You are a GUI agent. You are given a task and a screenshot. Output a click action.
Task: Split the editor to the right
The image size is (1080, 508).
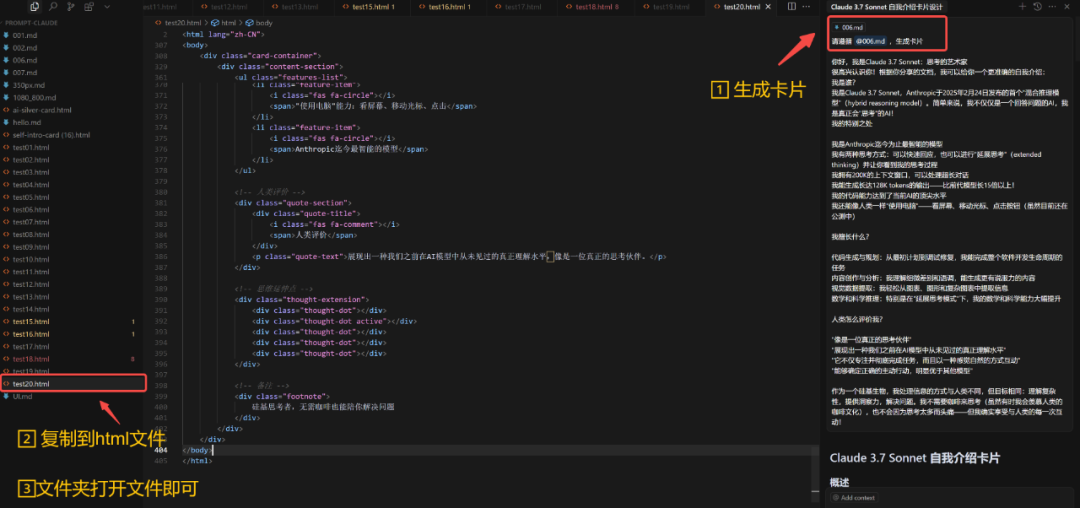point(792,7)
